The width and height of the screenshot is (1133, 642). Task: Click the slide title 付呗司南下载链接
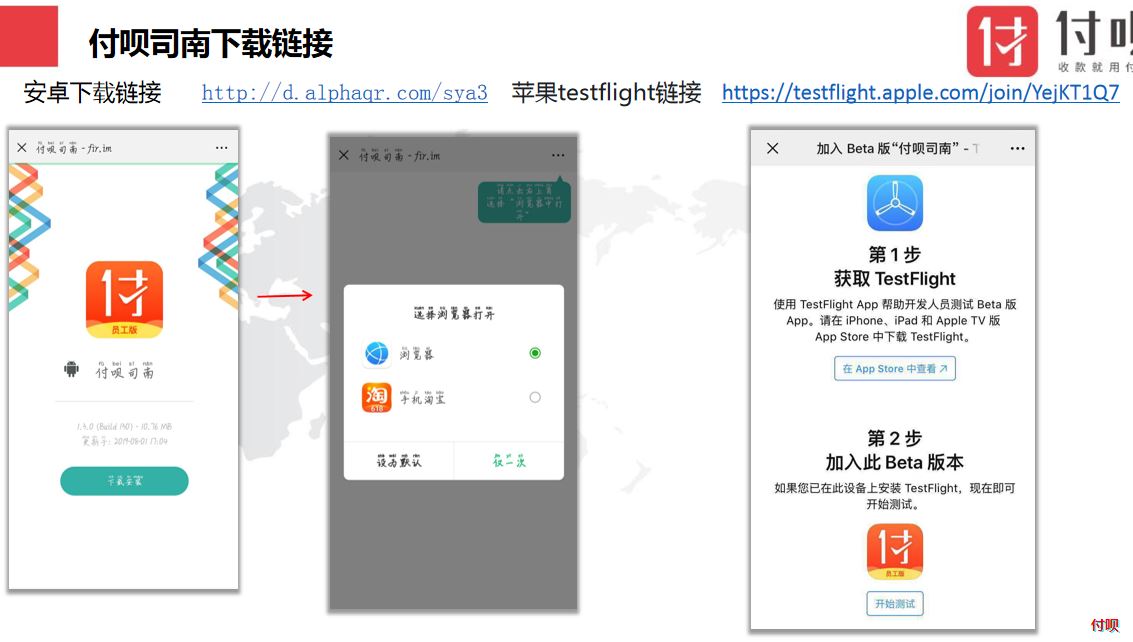210,43
